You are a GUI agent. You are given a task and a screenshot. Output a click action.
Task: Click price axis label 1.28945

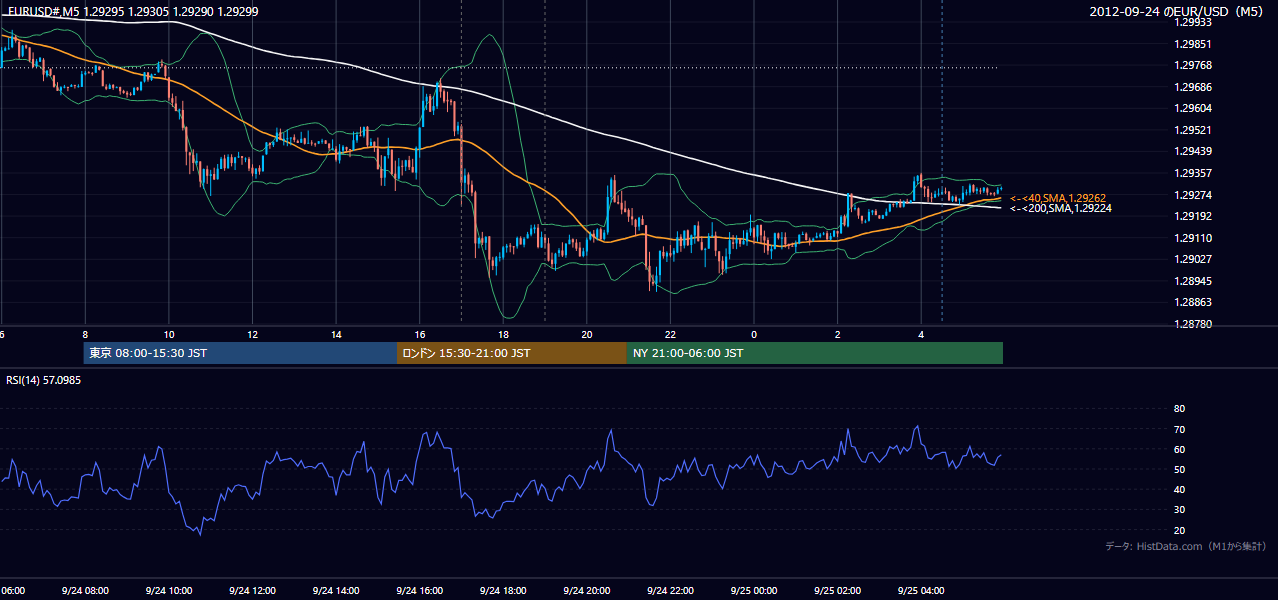[x=1192, y=281]
